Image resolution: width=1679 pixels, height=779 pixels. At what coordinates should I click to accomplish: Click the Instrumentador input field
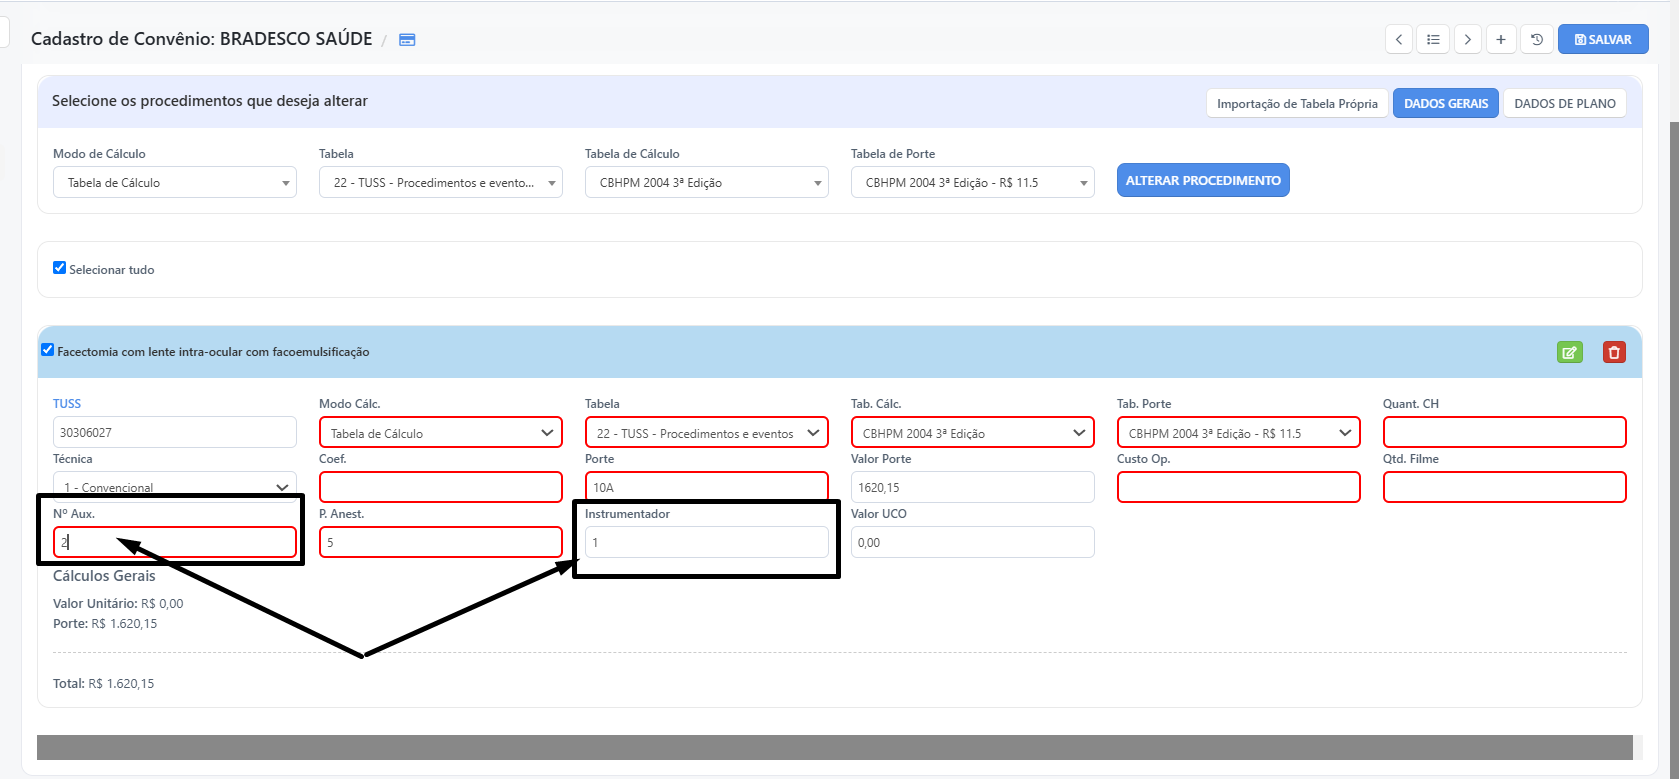point(707,542)
